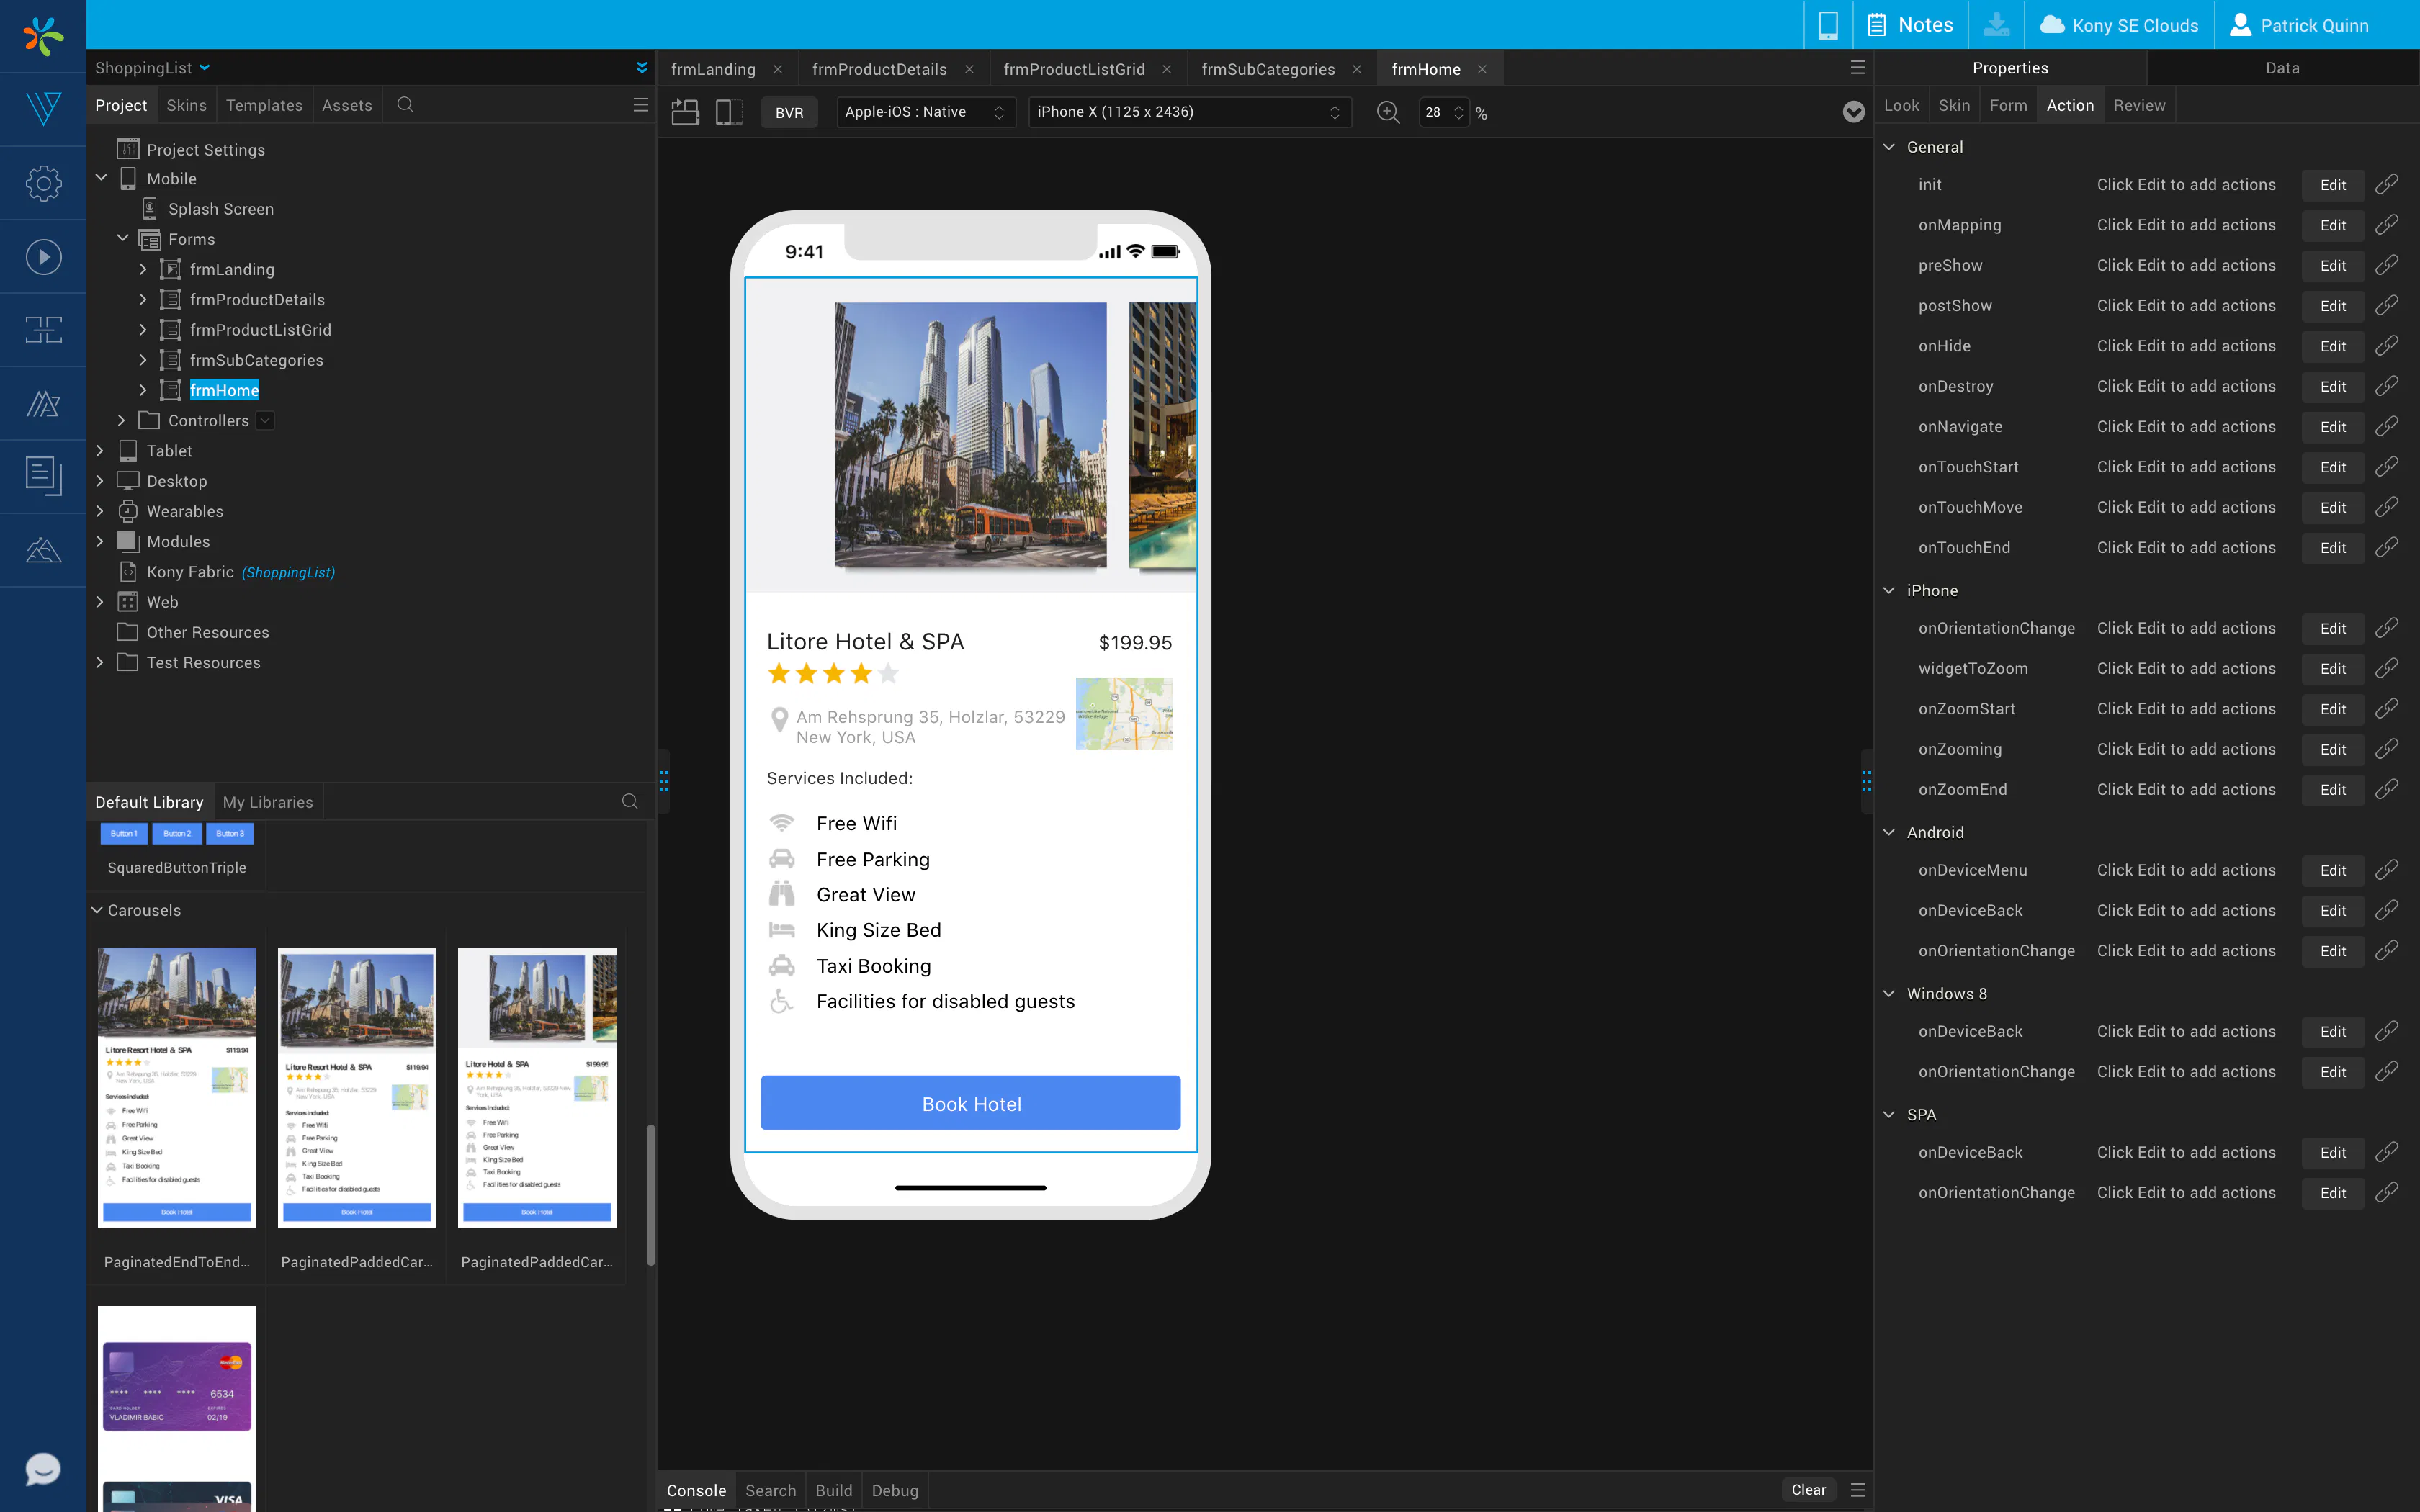Click the zoom percentage stepper arrows
The width and height of the screenshot is (2420, 1512).
click(x=1459, y=112)
